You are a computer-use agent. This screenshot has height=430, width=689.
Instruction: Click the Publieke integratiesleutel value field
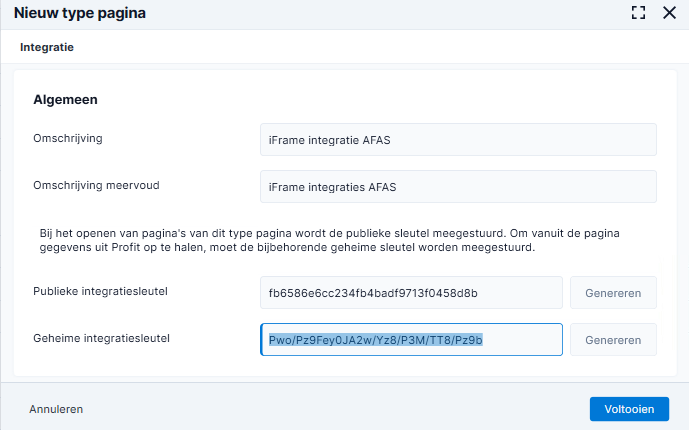411,293
